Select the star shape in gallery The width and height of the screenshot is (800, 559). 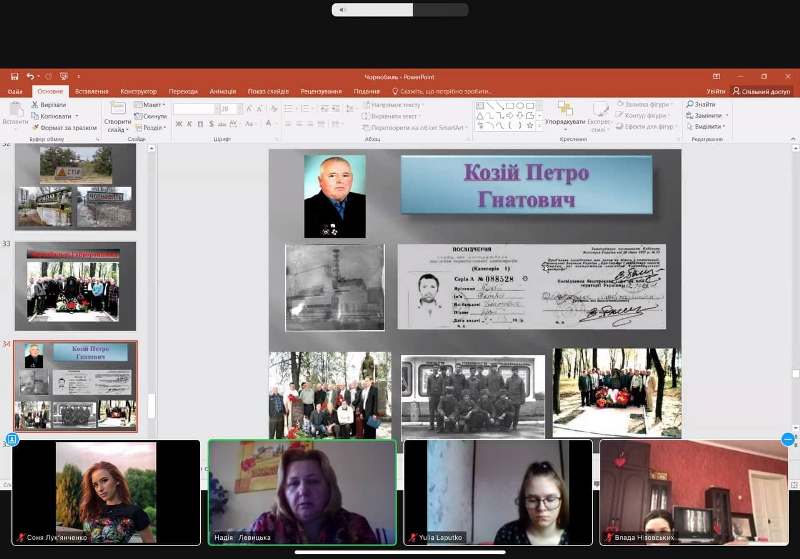point(530,125)
